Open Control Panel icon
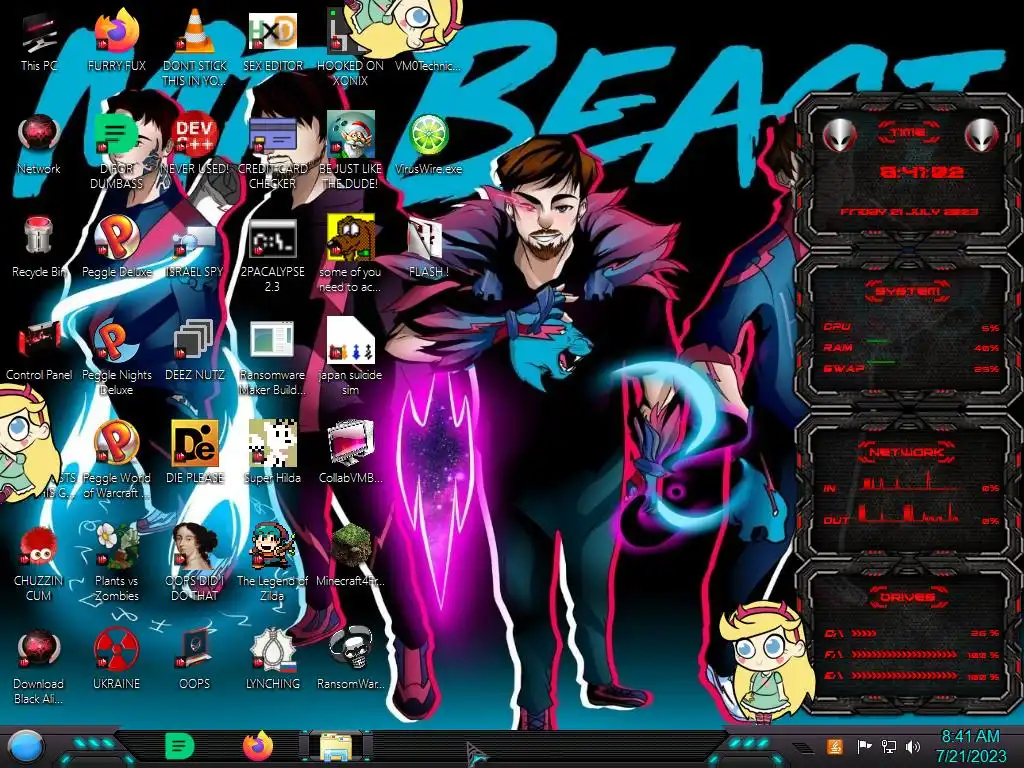1024x768 pixels. tap(39, 351)
